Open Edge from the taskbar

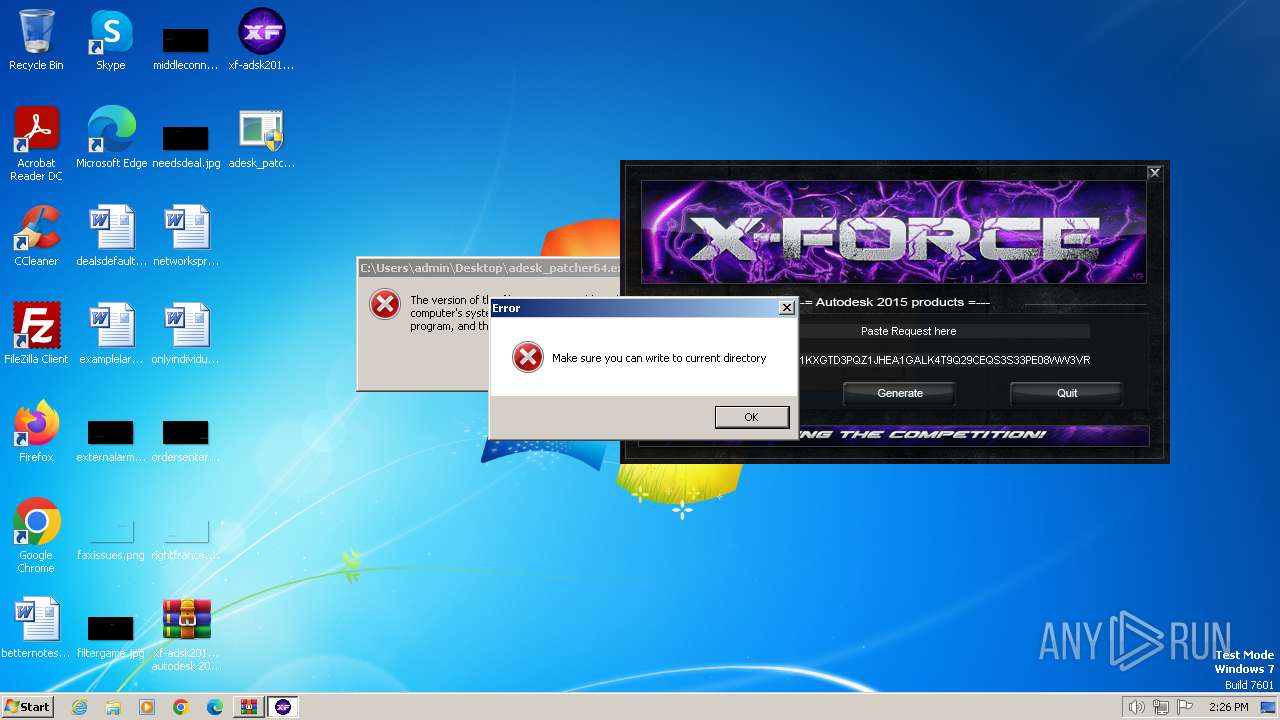(x=215, y=707)
